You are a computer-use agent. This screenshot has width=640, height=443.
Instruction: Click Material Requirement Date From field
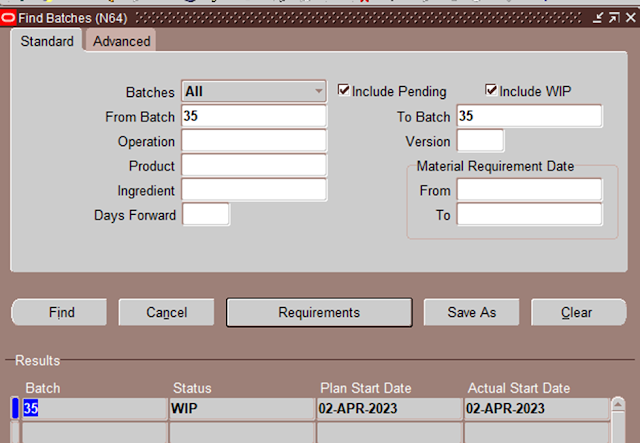(529, 190)
